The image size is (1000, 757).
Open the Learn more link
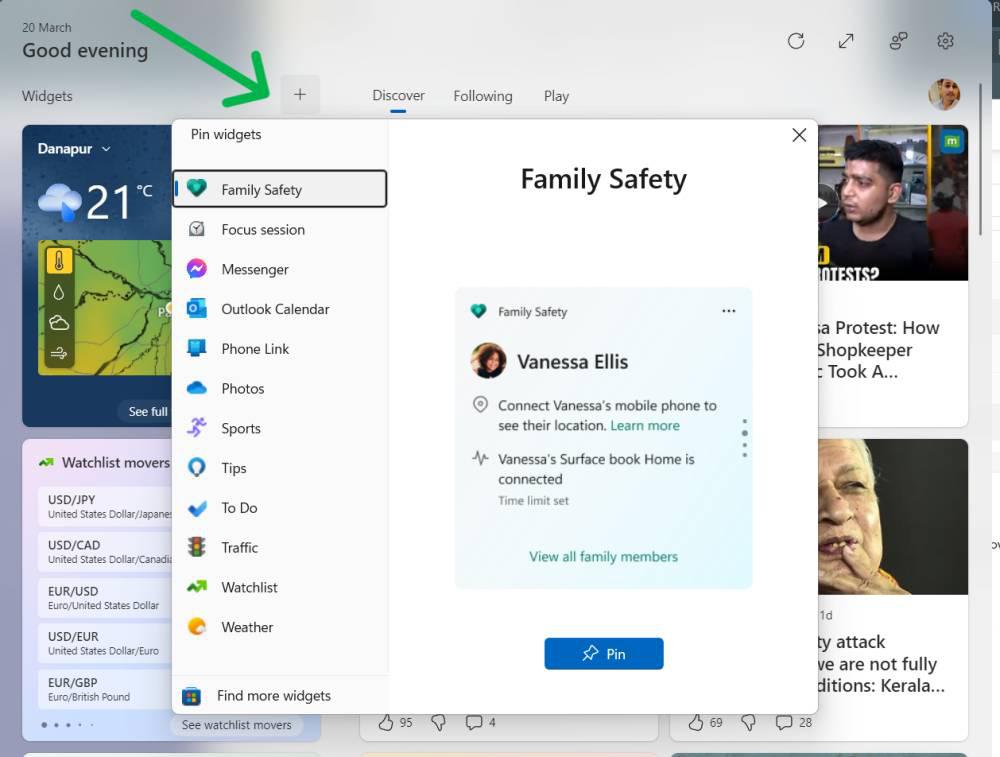click(x=645, y=425)
